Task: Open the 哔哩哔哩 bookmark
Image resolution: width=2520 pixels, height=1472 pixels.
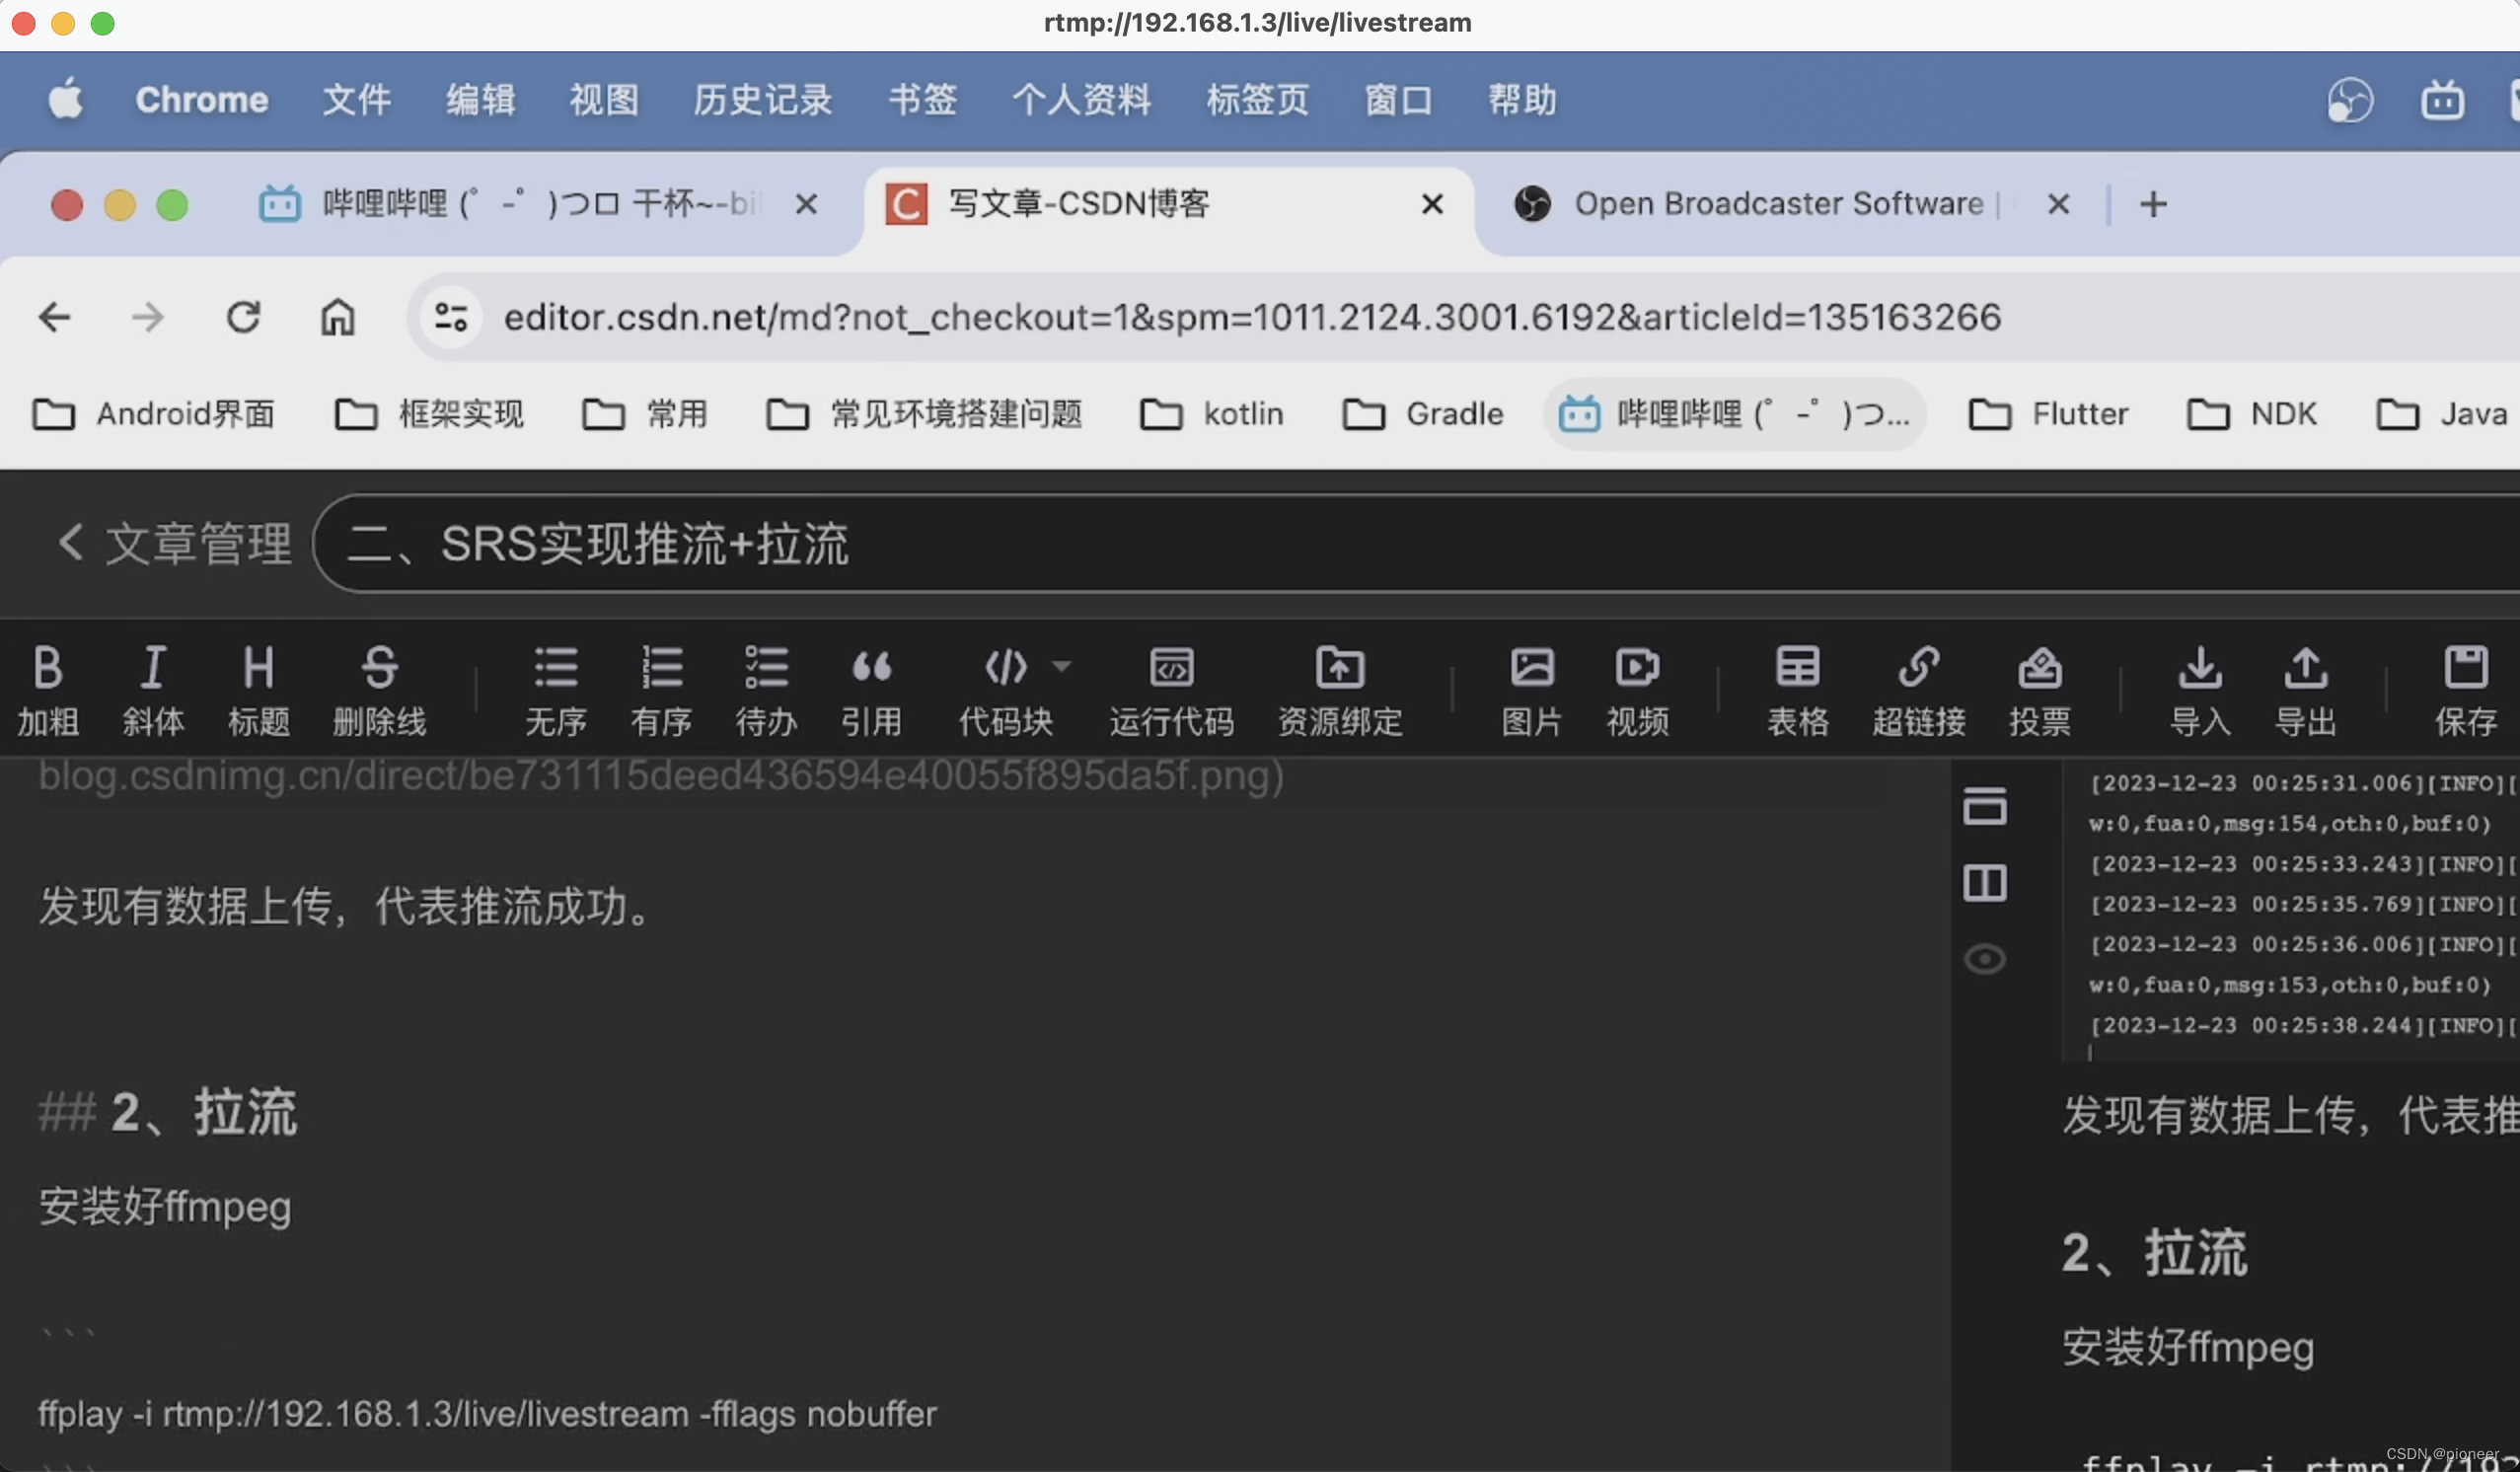Action: pos(1735,414)
